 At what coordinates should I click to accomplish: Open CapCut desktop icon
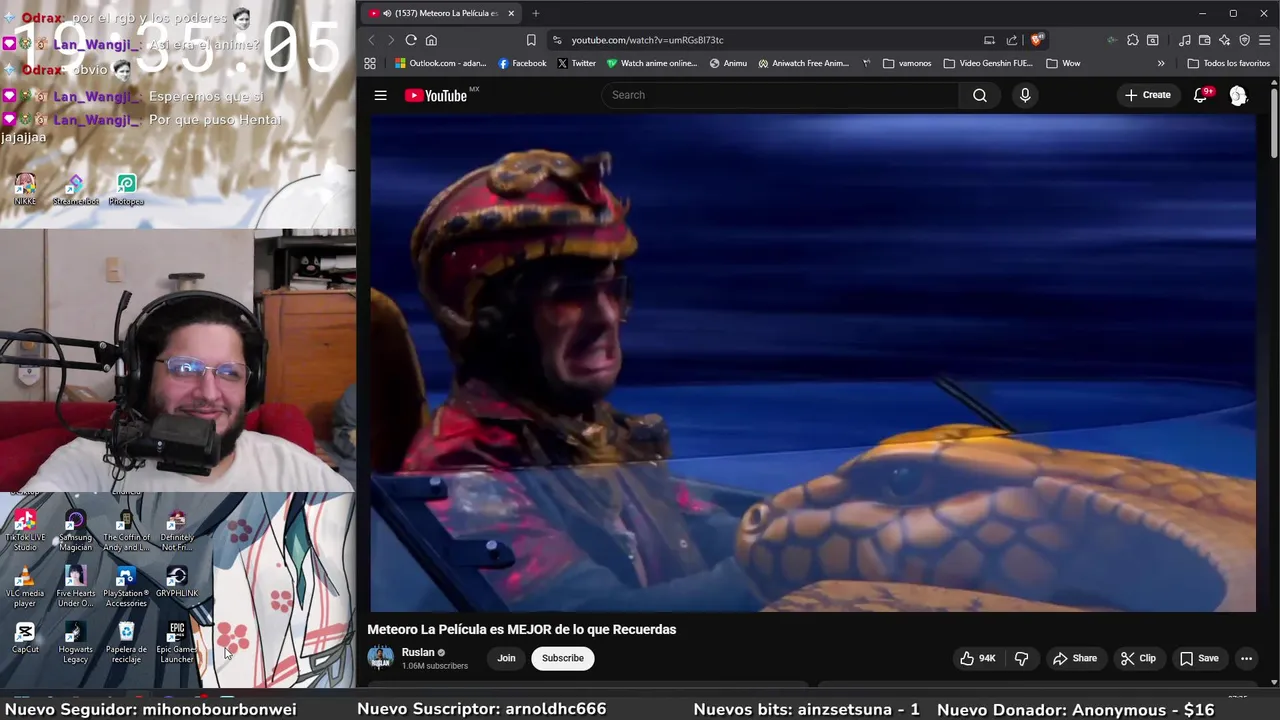point(25,638)
